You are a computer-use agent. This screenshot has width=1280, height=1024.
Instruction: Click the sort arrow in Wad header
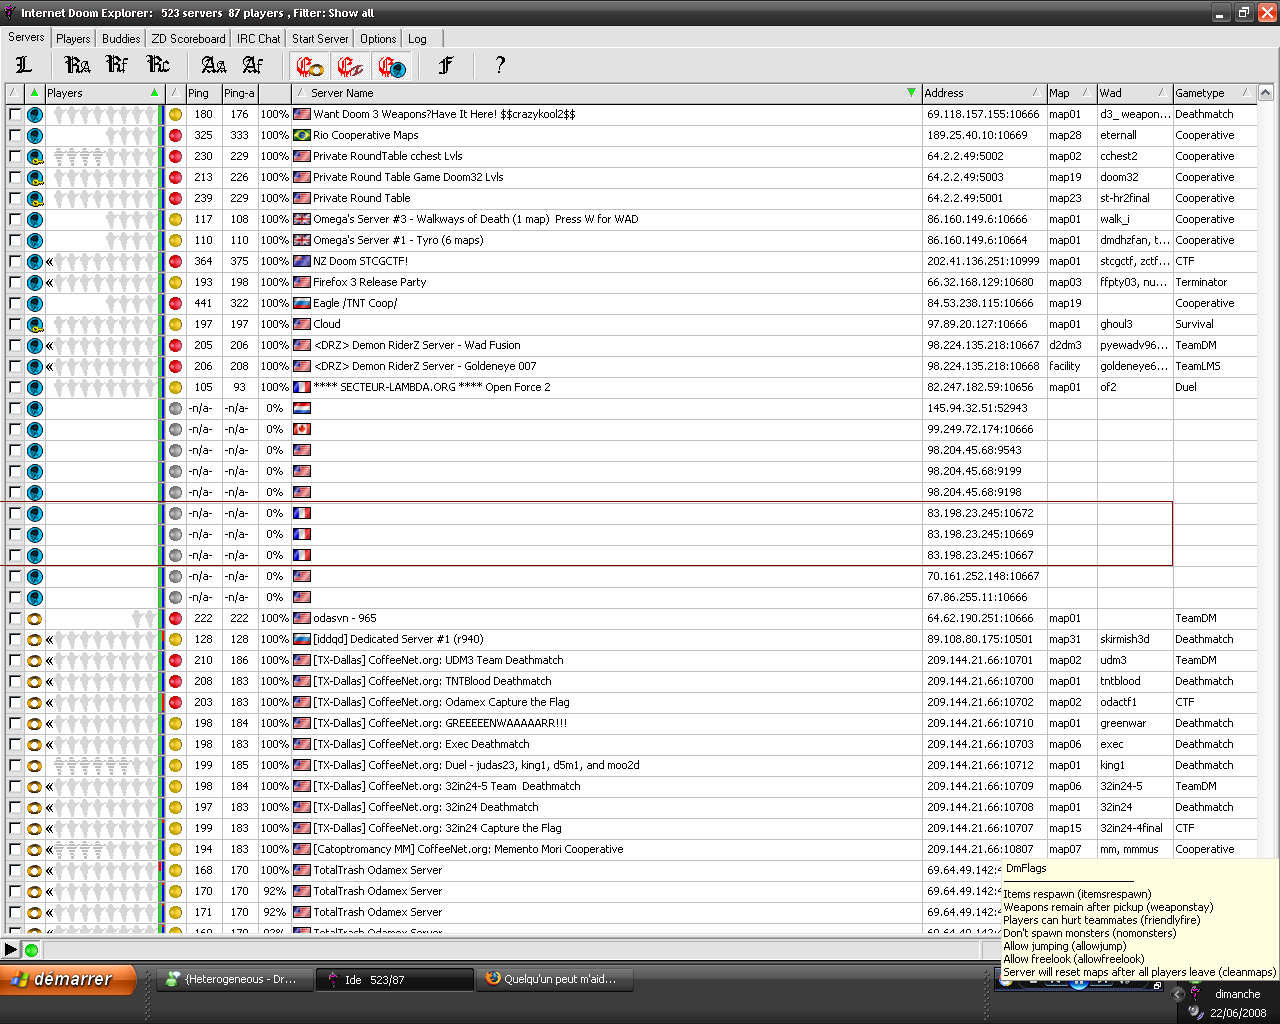tap(1162, 93)
